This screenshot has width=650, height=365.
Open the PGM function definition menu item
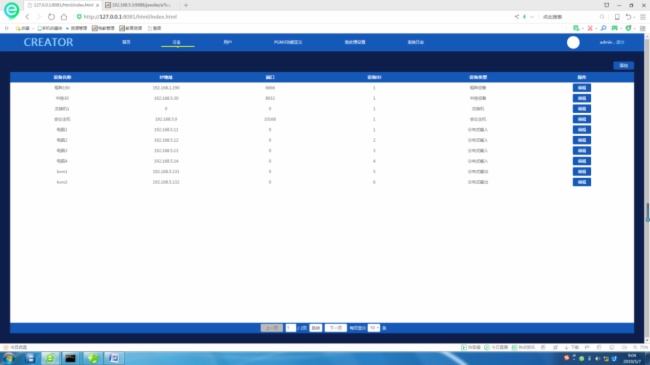(288, 42)
